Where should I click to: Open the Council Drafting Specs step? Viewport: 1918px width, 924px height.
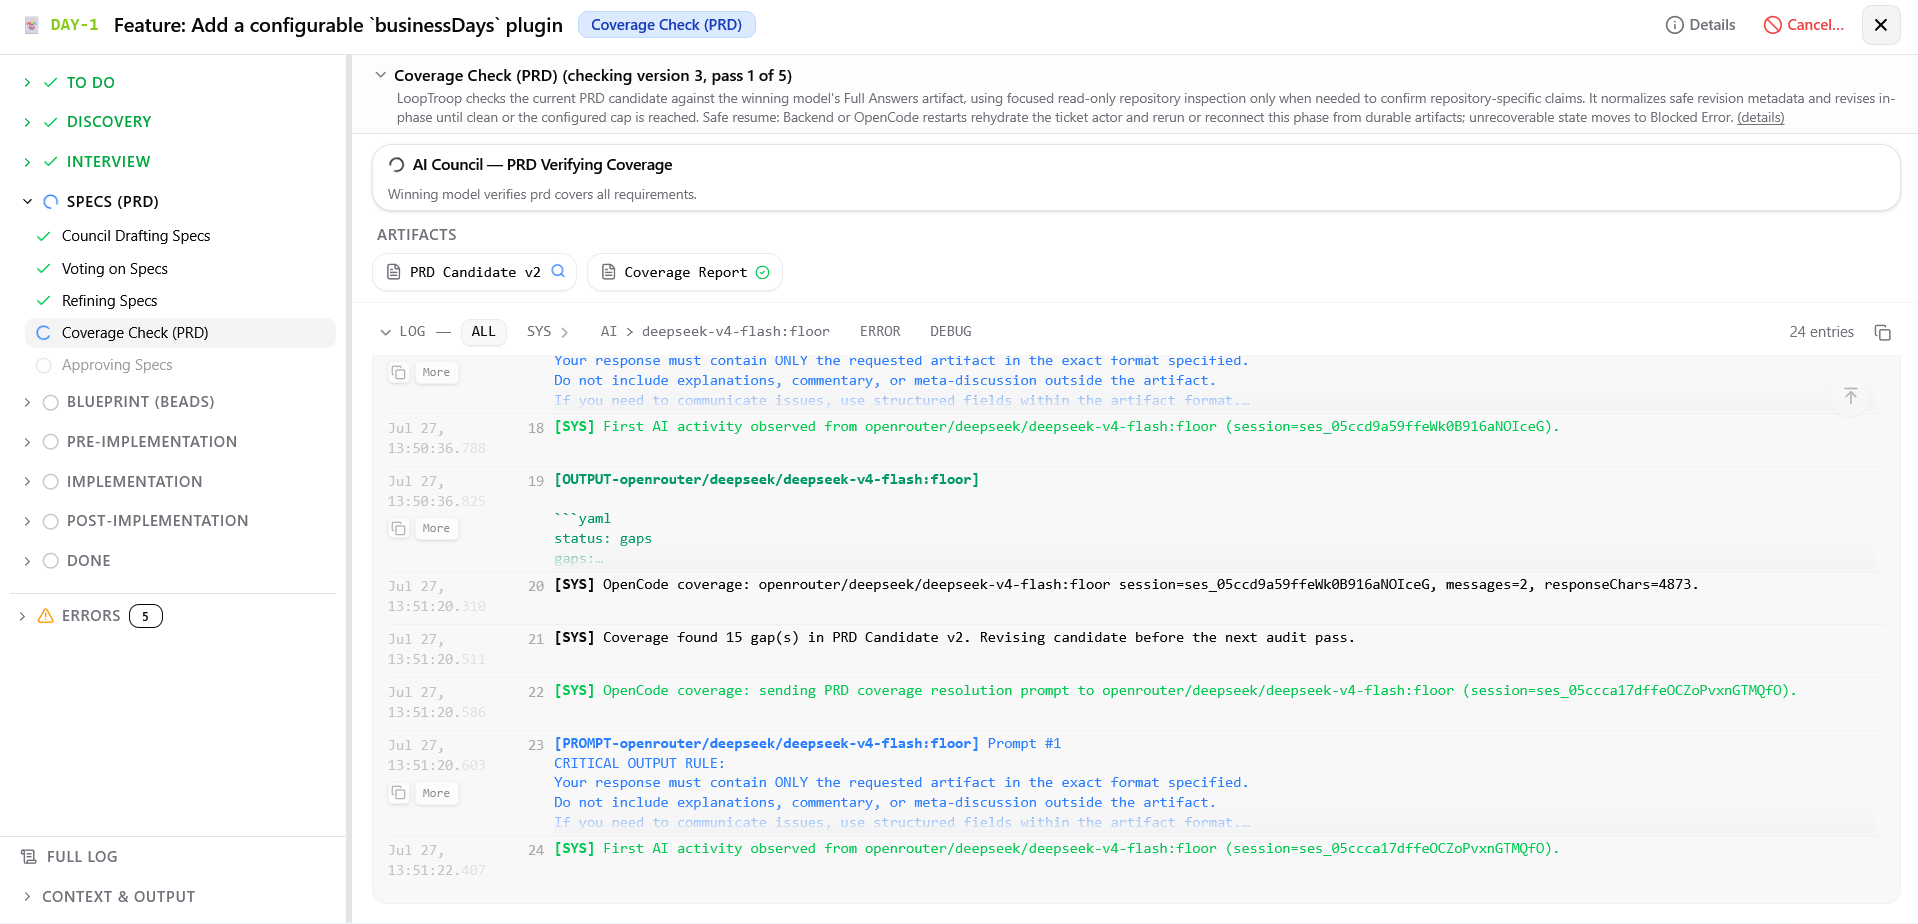pyautogui.click(x=136, y=236)
